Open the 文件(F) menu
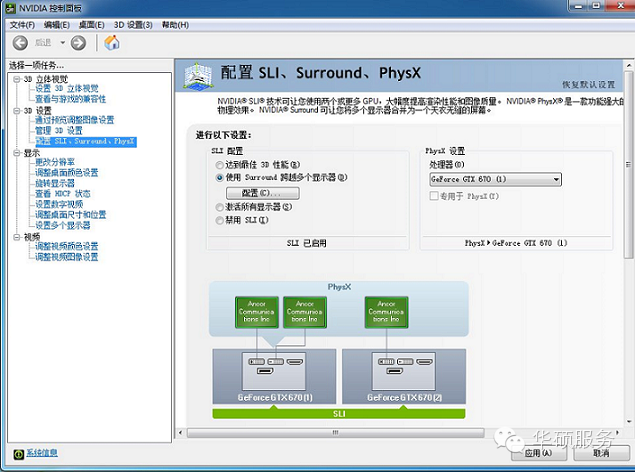Viewport: 635px width, 472px height. [x=22, y=25]
